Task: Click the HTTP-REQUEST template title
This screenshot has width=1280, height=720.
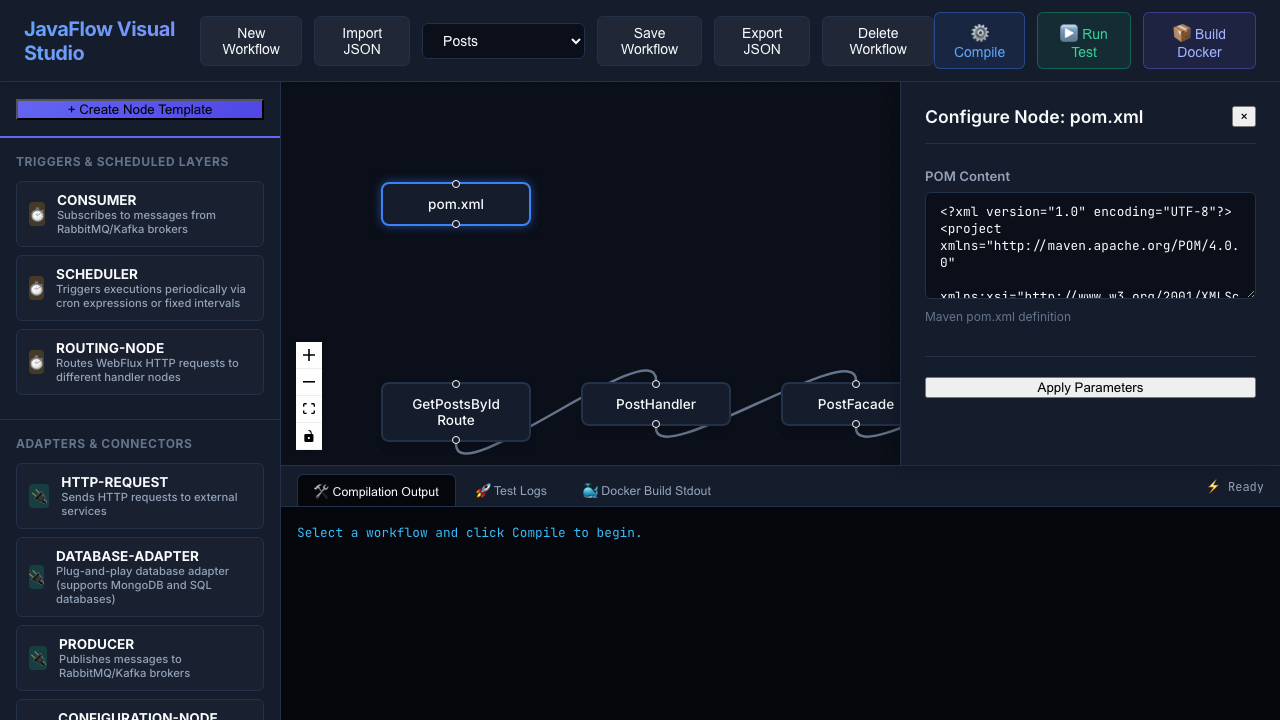Action: (x=115, y=482)
